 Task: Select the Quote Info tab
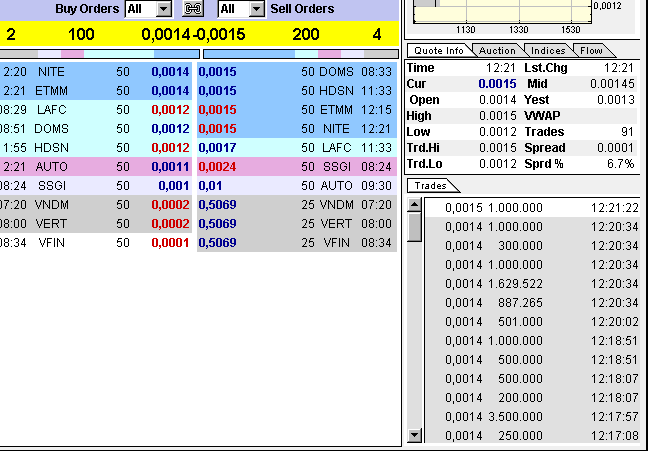pyautogui.click(x=439, y=50)
